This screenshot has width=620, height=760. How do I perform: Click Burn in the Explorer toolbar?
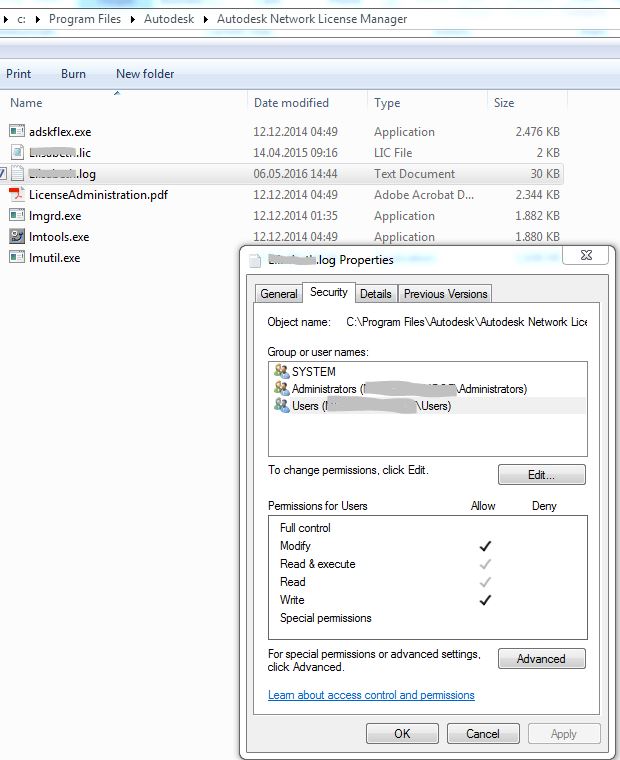coord(73,74)
